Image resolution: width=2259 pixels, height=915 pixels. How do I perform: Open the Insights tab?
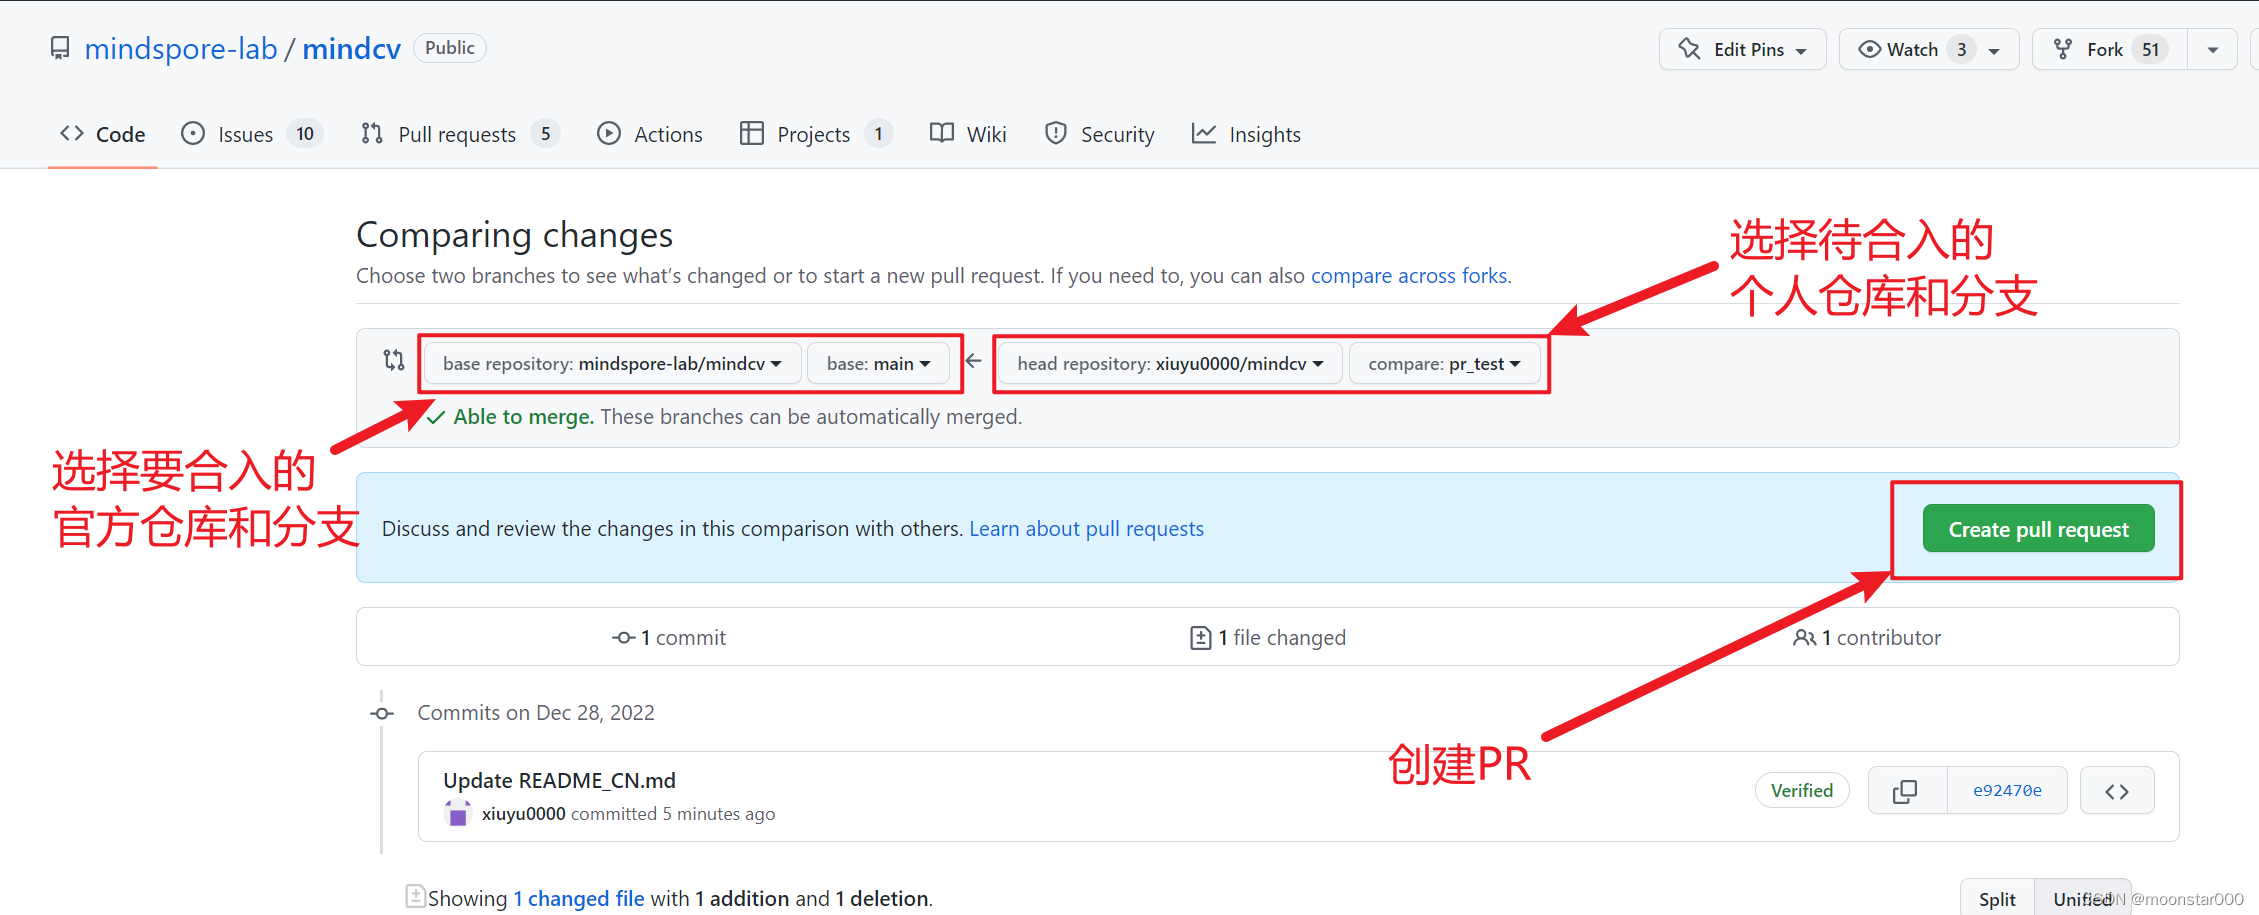(1246, 134)
